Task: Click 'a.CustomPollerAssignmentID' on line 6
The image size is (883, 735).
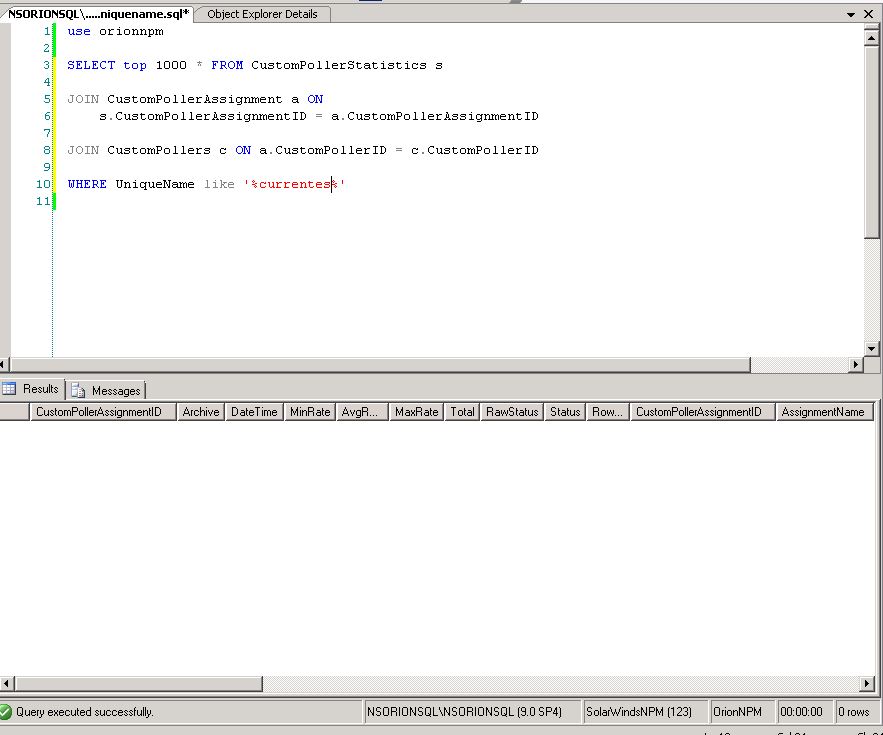Action: click(x=435, y=116)
